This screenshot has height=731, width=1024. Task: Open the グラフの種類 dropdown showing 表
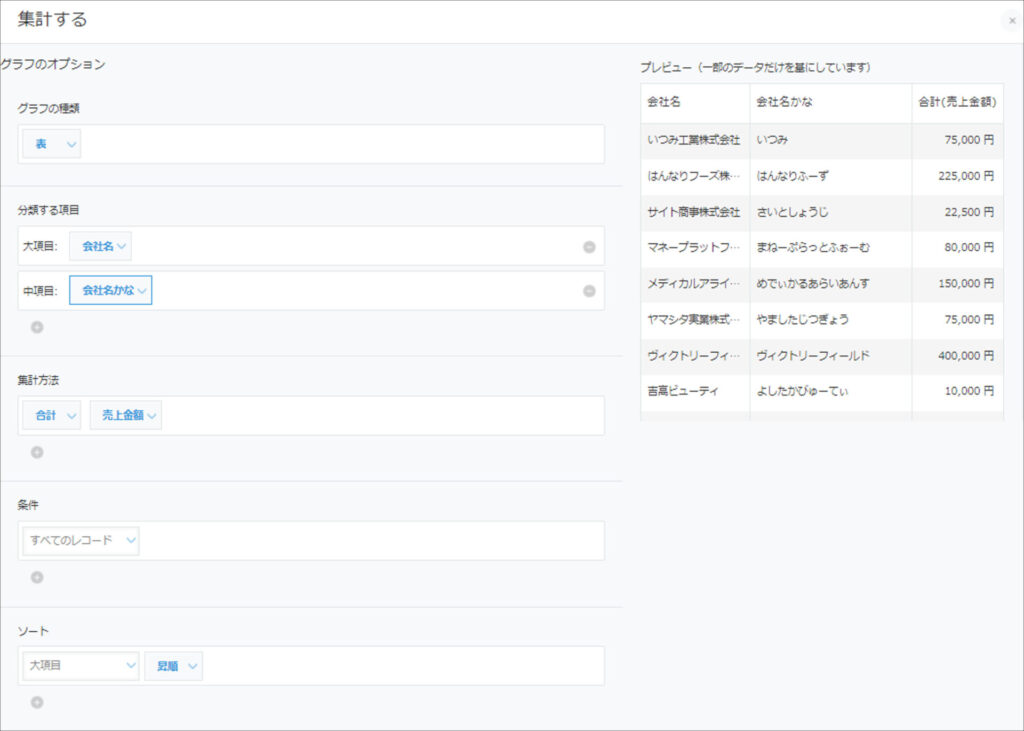52,144
